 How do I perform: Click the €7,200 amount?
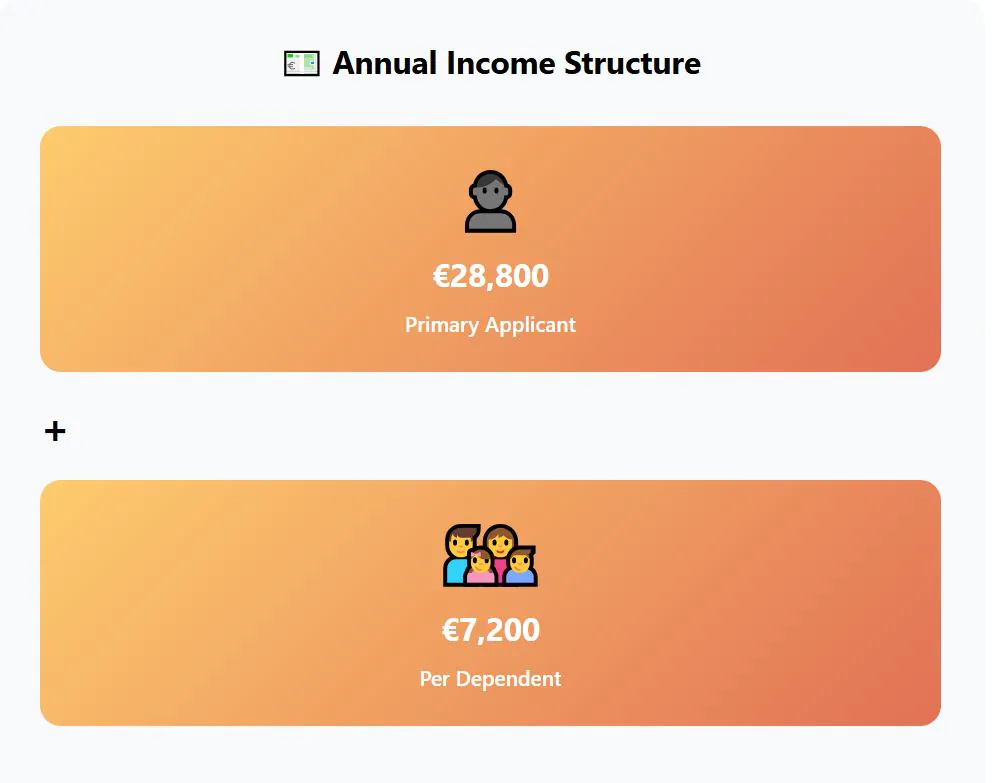[x=490, y=630]
